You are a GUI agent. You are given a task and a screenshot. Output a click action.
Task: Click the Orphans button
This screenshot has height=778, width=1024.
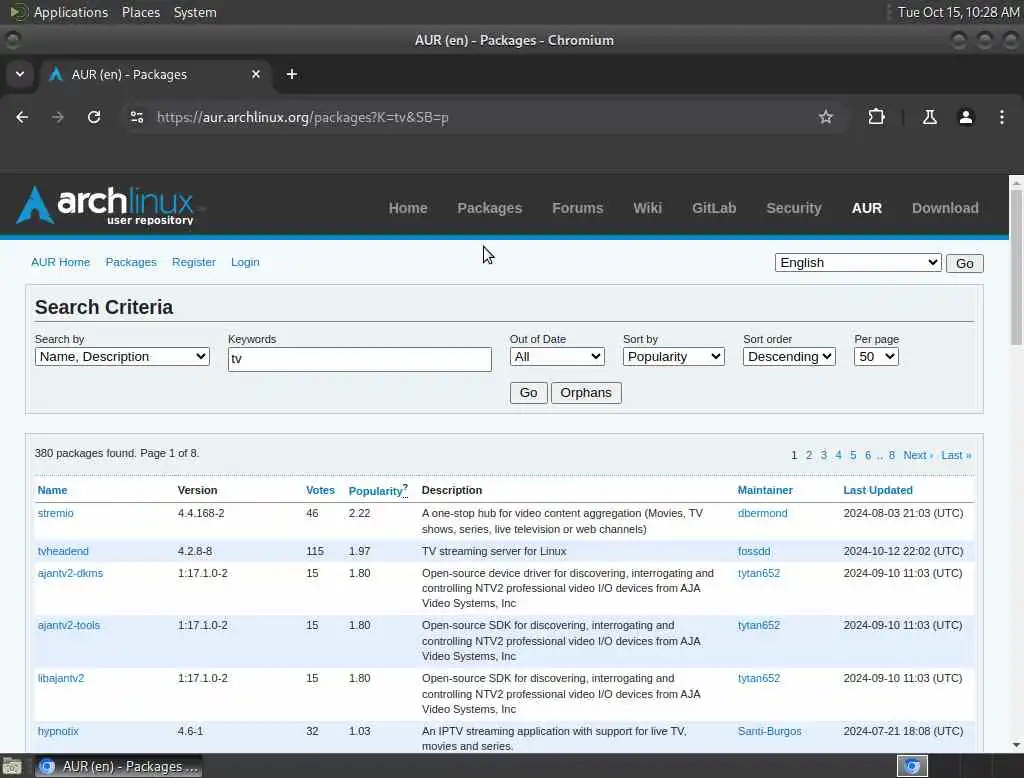coord(586,393)
